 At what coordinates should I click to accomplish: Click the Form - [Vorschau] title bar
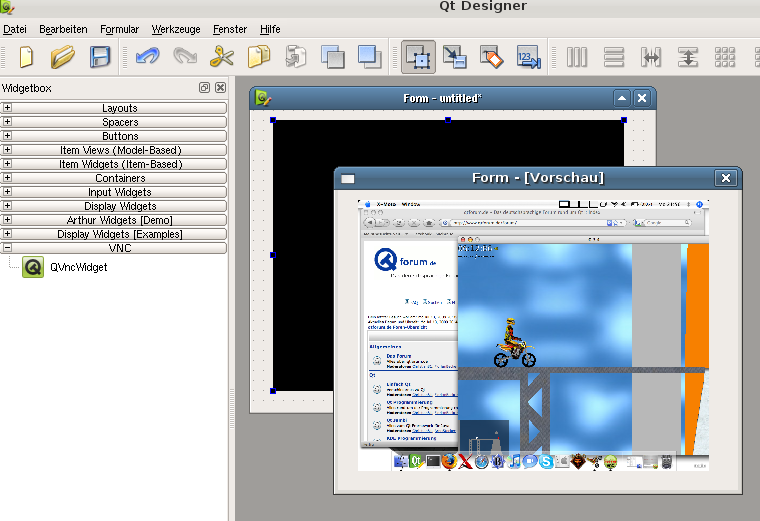point(538,178)
